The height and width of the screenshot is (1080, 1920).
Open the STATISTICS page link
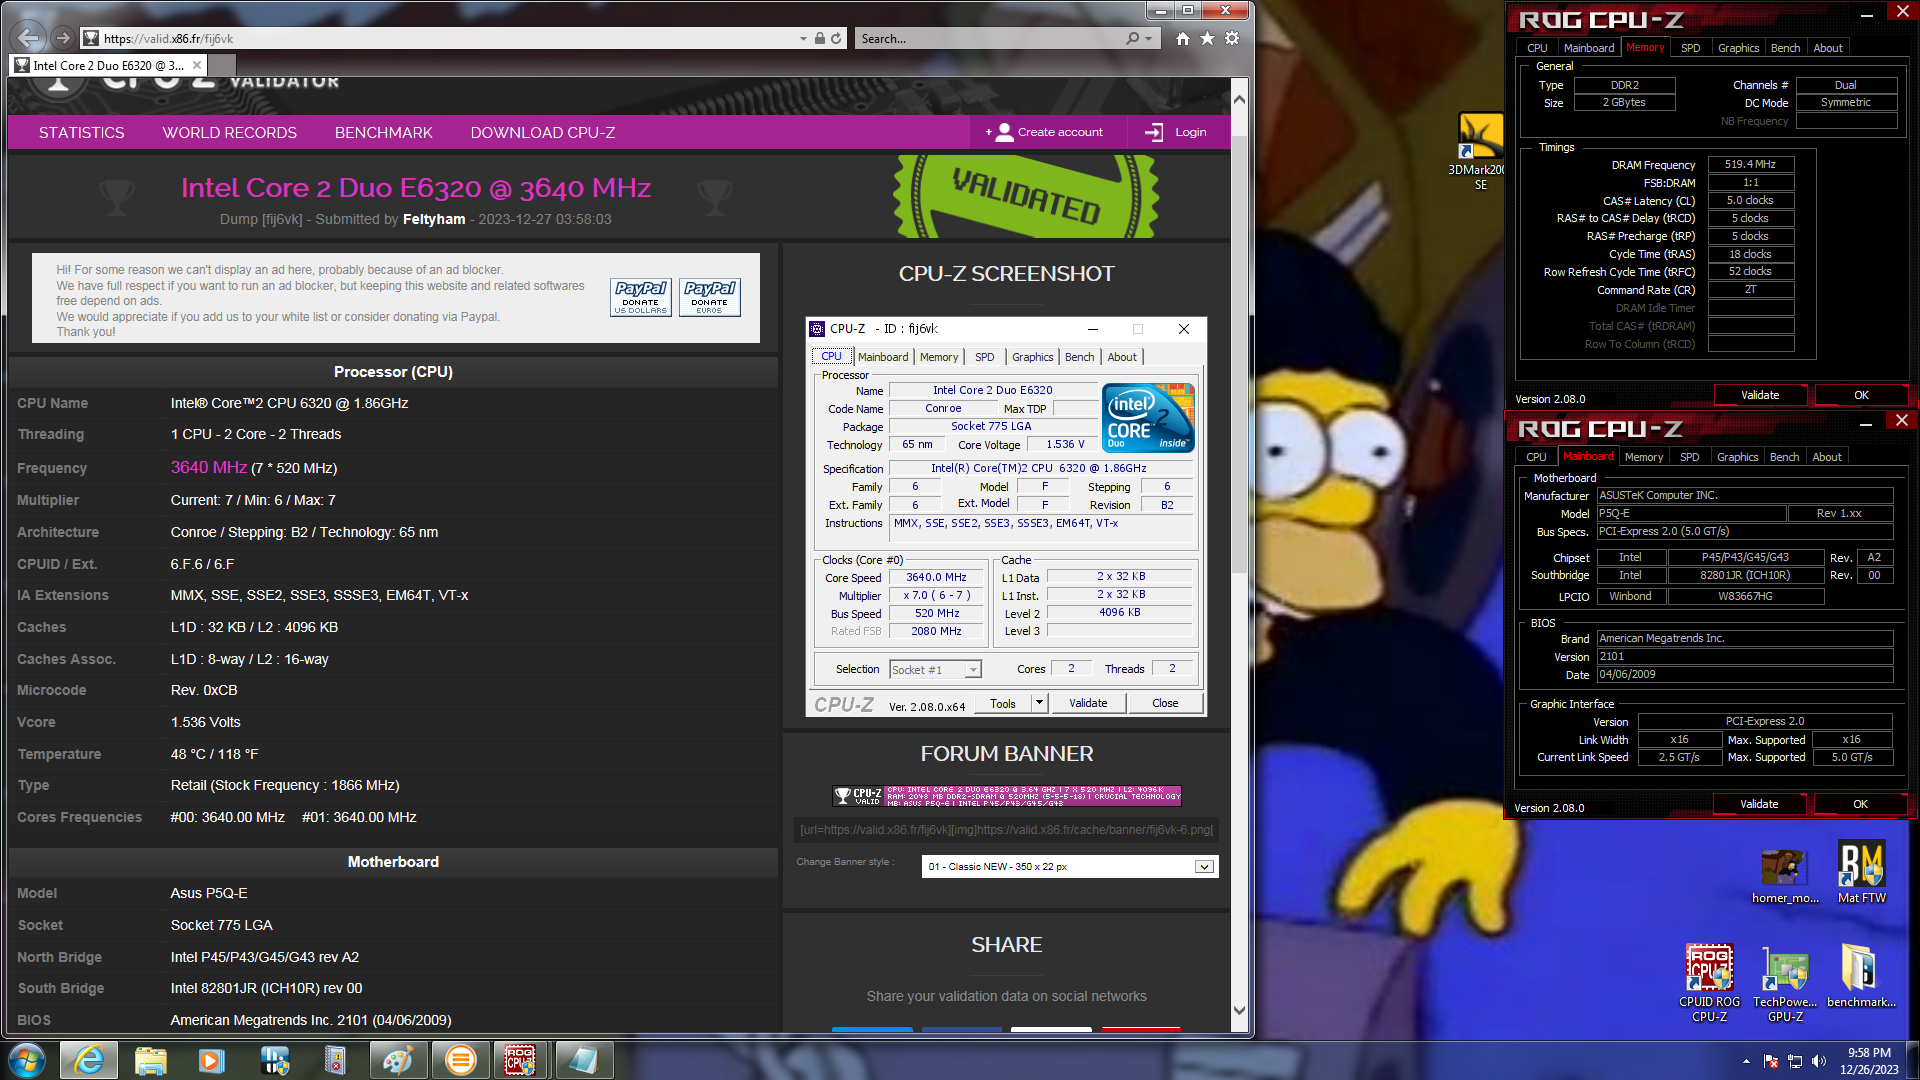[82, 132]
